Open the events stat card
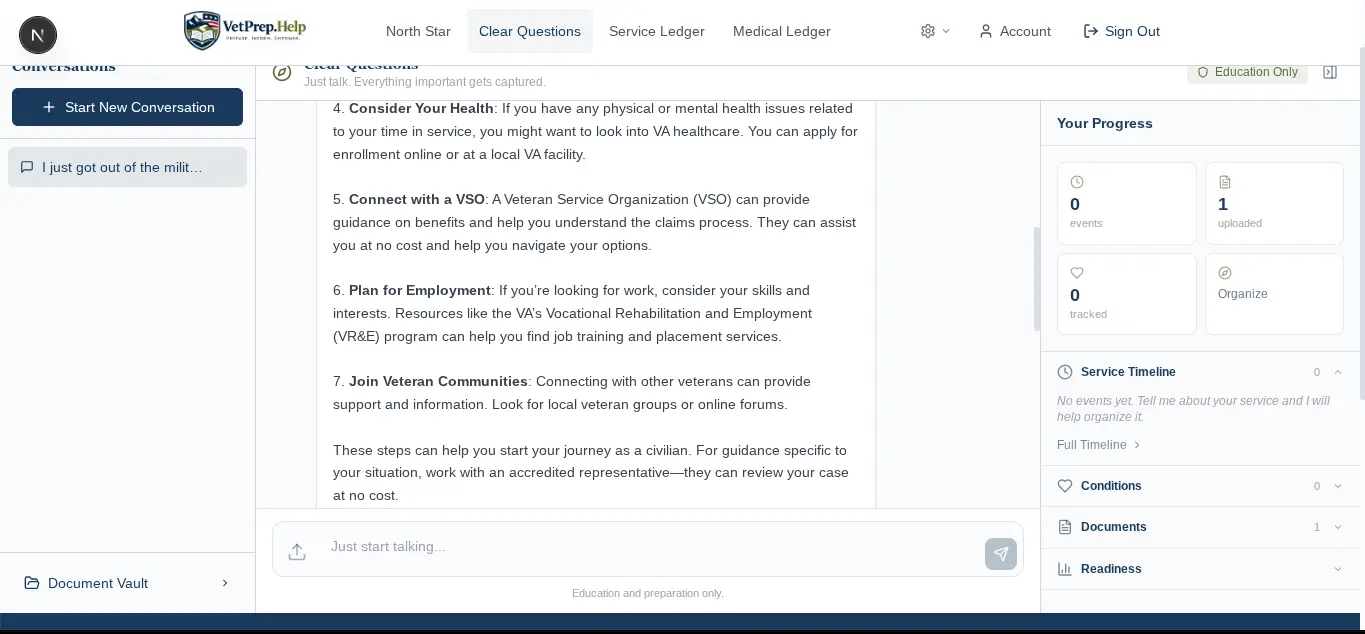The image size is (1365, 634). pos(1126,203)
